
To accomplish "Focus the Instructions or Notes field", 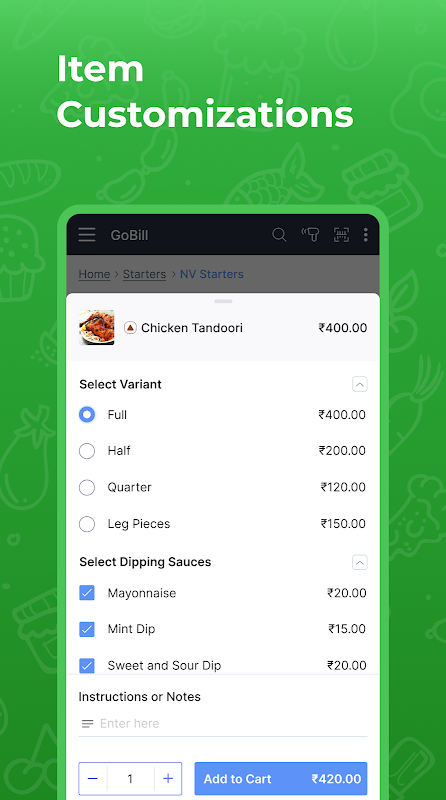I will pos(223,723).
